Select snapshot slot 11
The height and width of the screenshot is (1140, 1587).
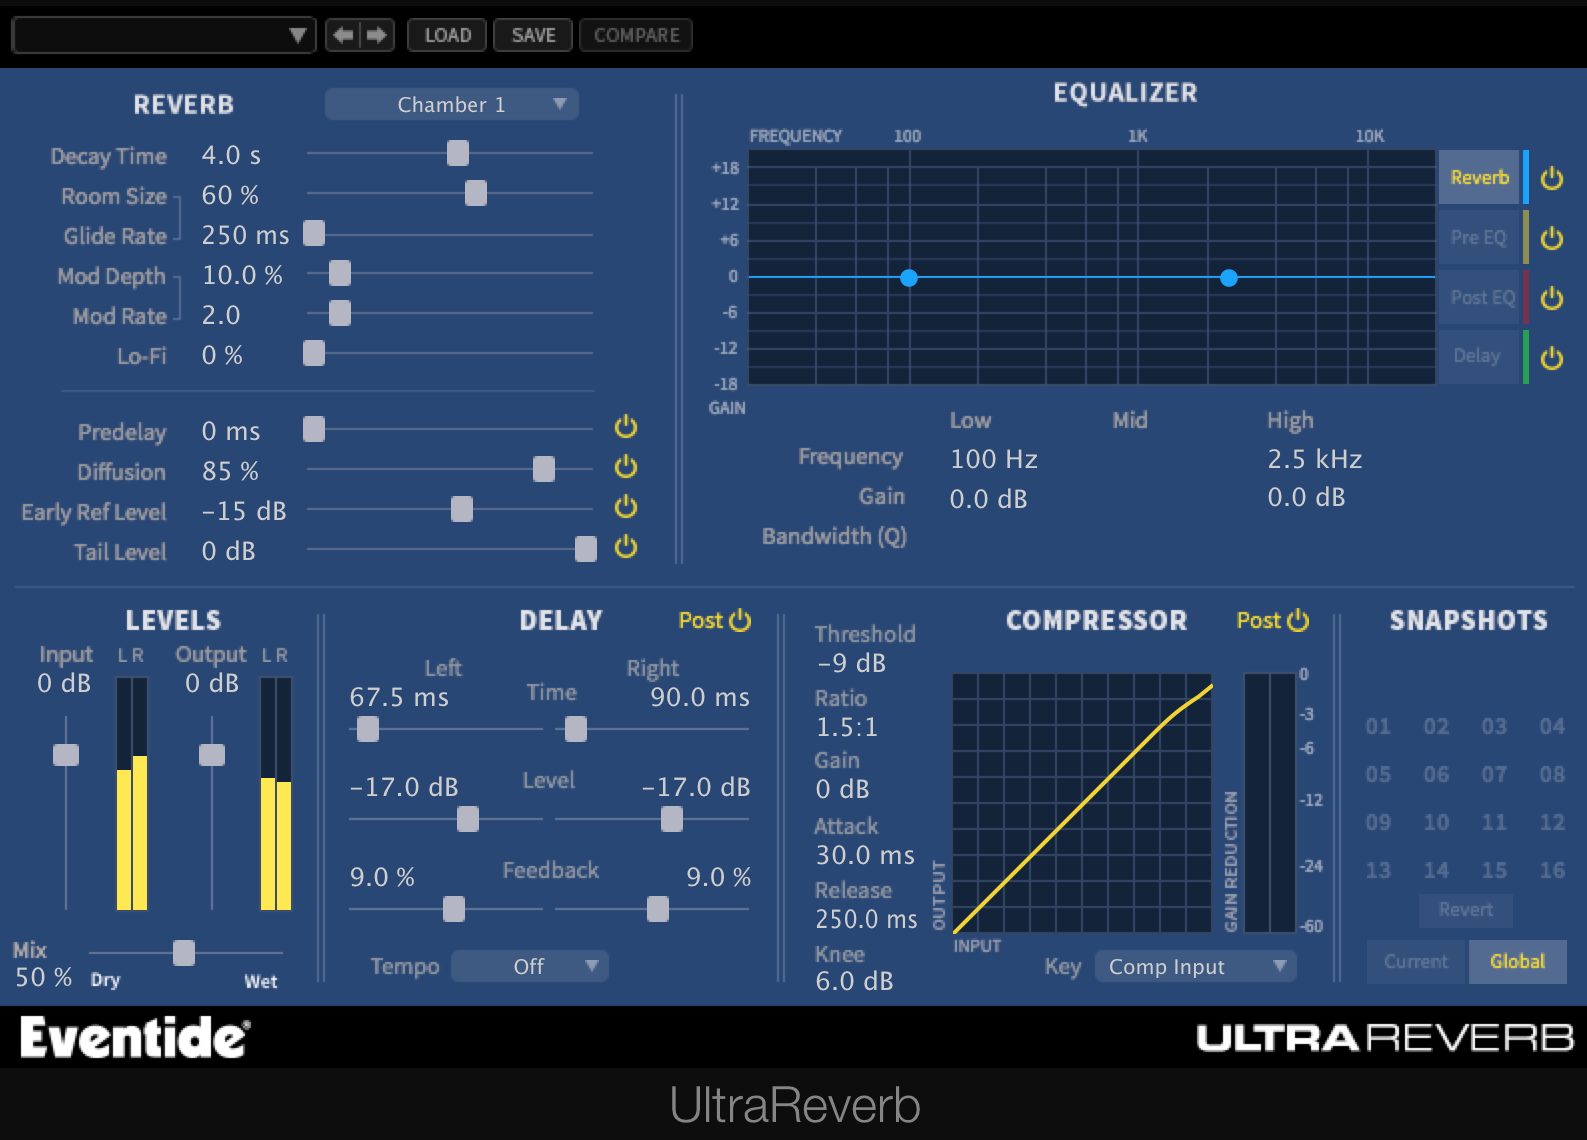(1494, 822)
